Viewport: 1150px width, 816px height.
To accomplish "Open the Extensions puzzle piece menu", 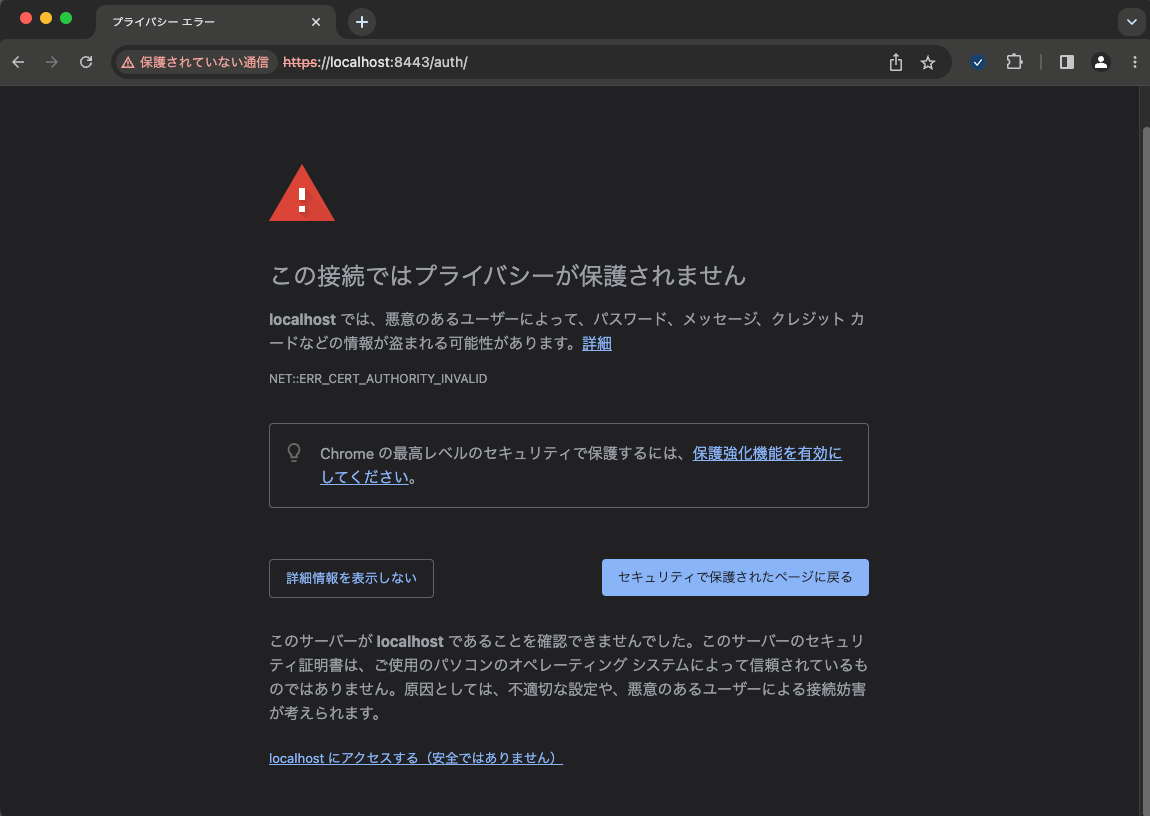I will tap(1014, 62).
